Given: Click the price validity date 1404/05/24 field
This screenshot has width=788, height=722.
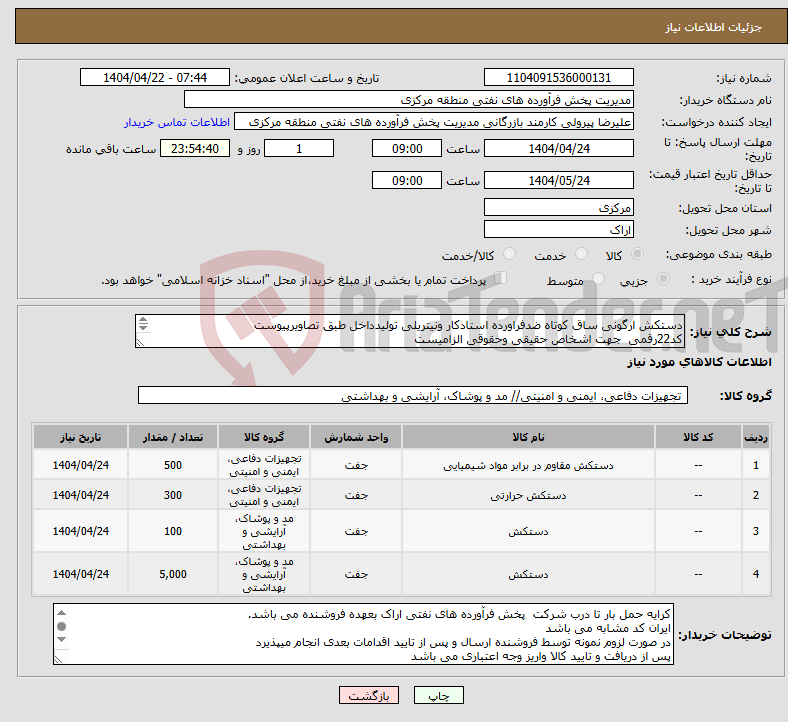Looking at the screenshot, I should point(558,180).
